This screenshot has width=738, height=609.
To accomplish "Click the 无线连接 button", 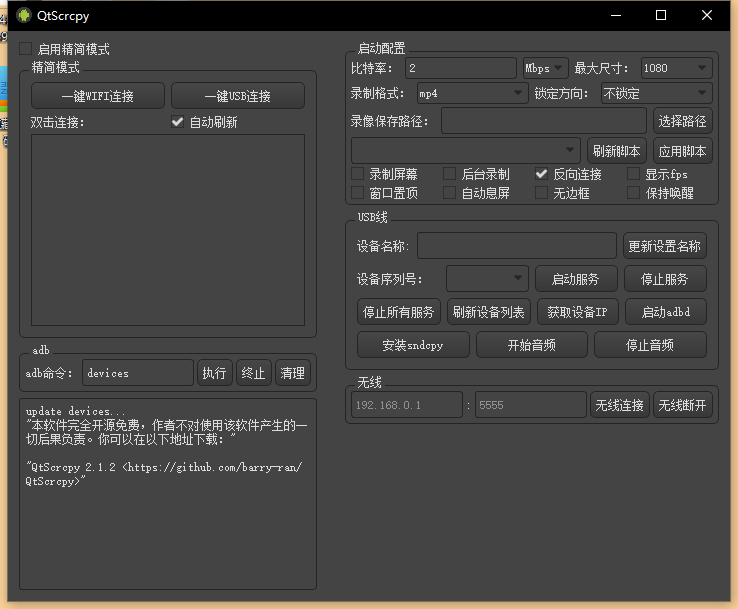I will (620, 405).
